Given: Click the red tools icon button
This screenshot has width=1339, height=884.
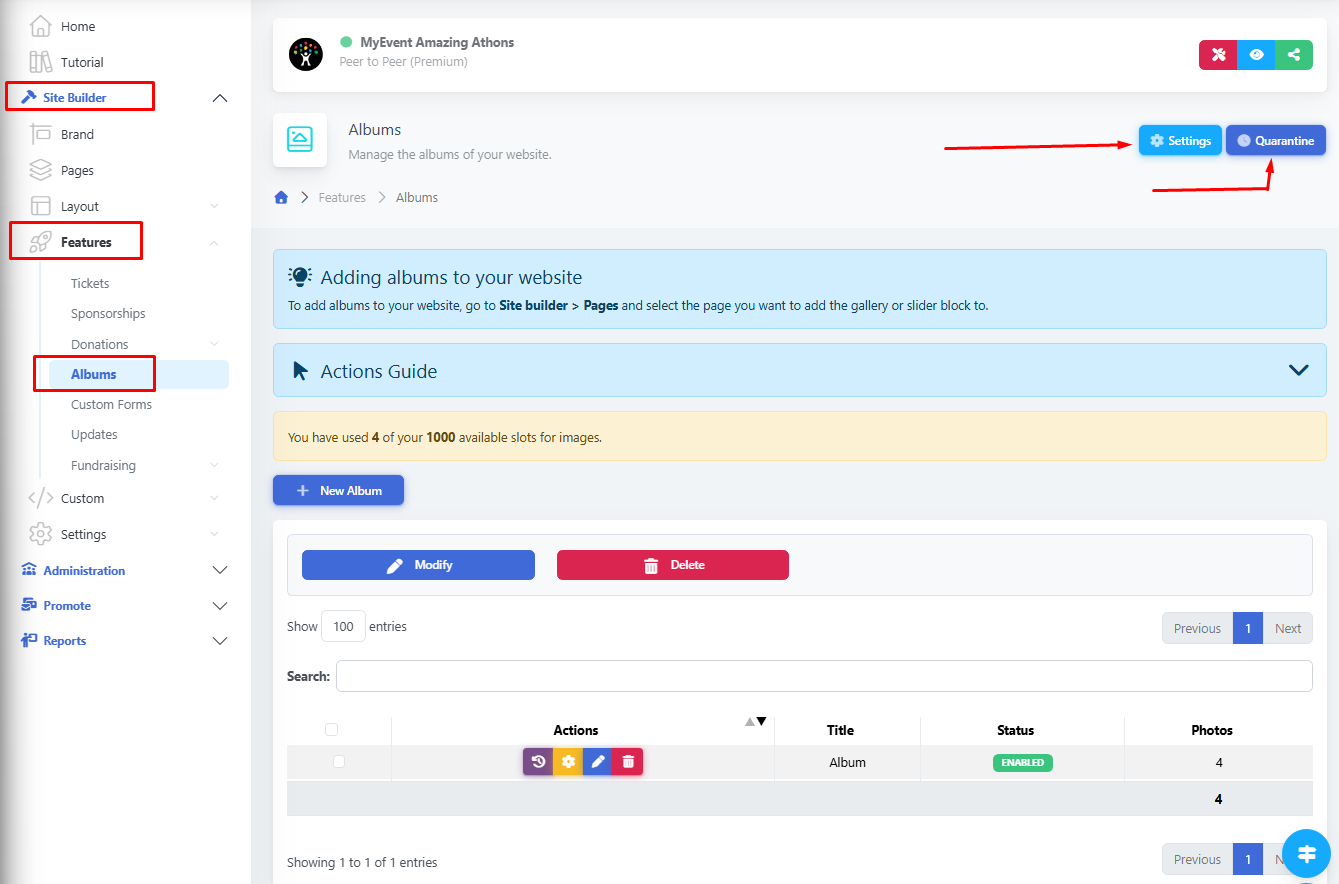Looking at the screenshot, I should 1218,55.
